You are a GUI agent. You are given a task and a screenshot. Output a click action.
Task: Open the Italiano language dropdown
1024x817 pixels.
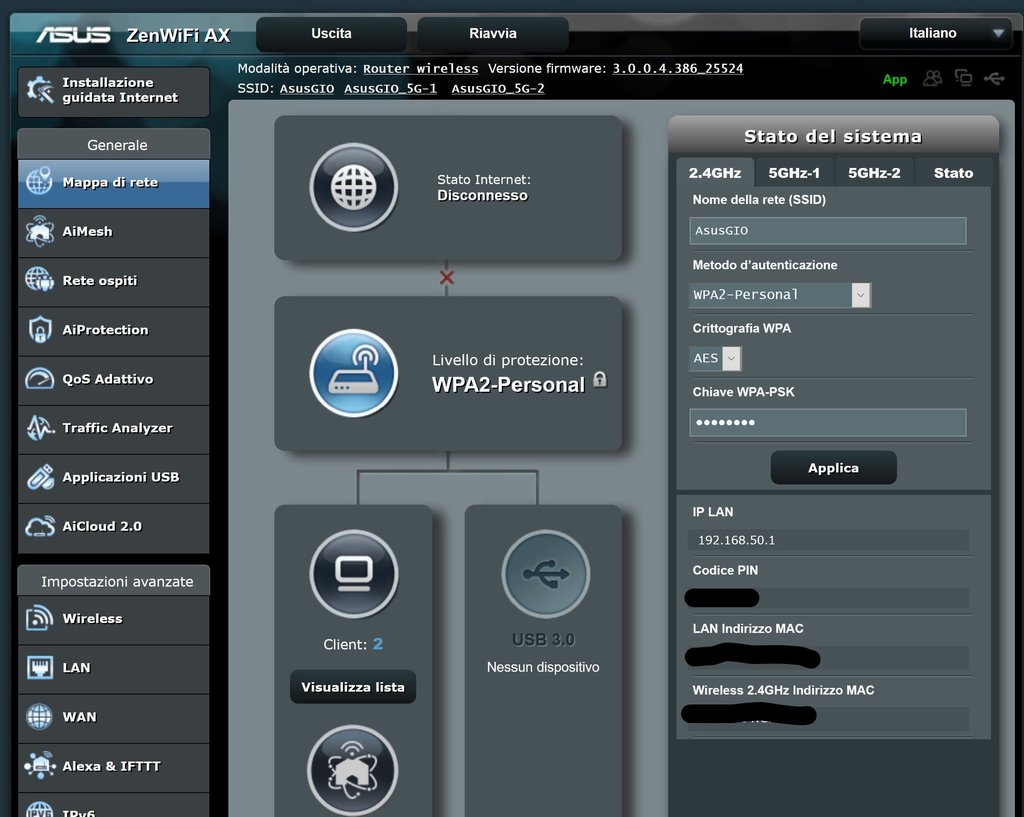tap(934, 33)
